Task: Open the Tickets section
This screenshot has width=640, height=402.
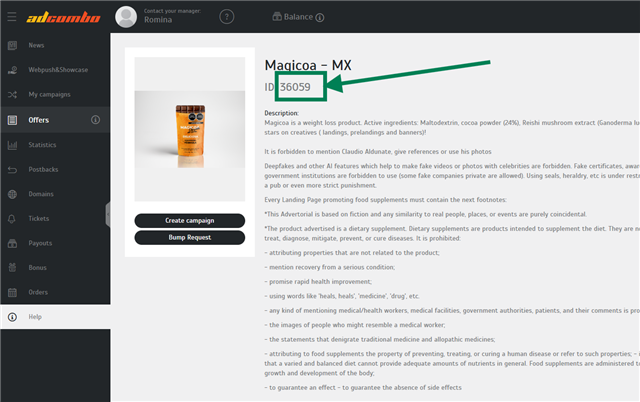Action: tap(55, 218)
